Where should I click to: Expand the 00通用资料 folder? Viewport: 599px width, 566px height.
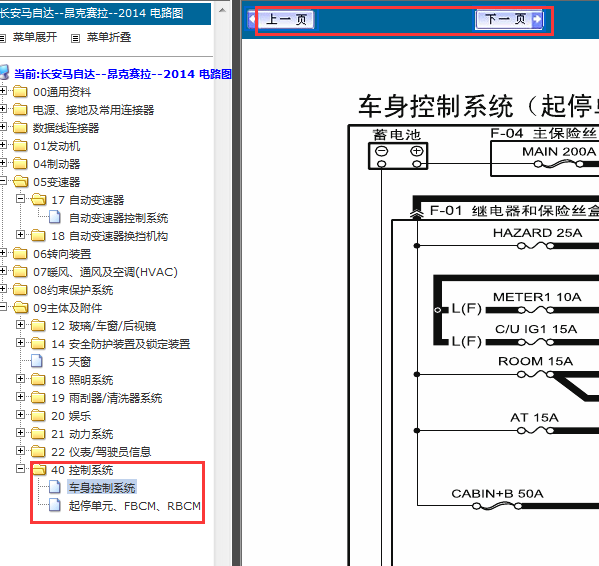(x=3, y=91)
